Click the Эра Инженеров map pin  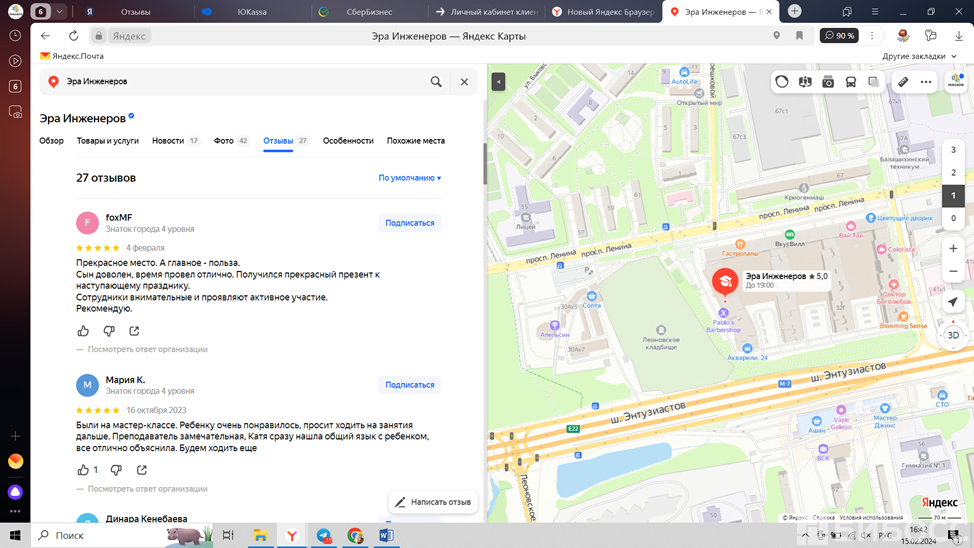point(724,281)
